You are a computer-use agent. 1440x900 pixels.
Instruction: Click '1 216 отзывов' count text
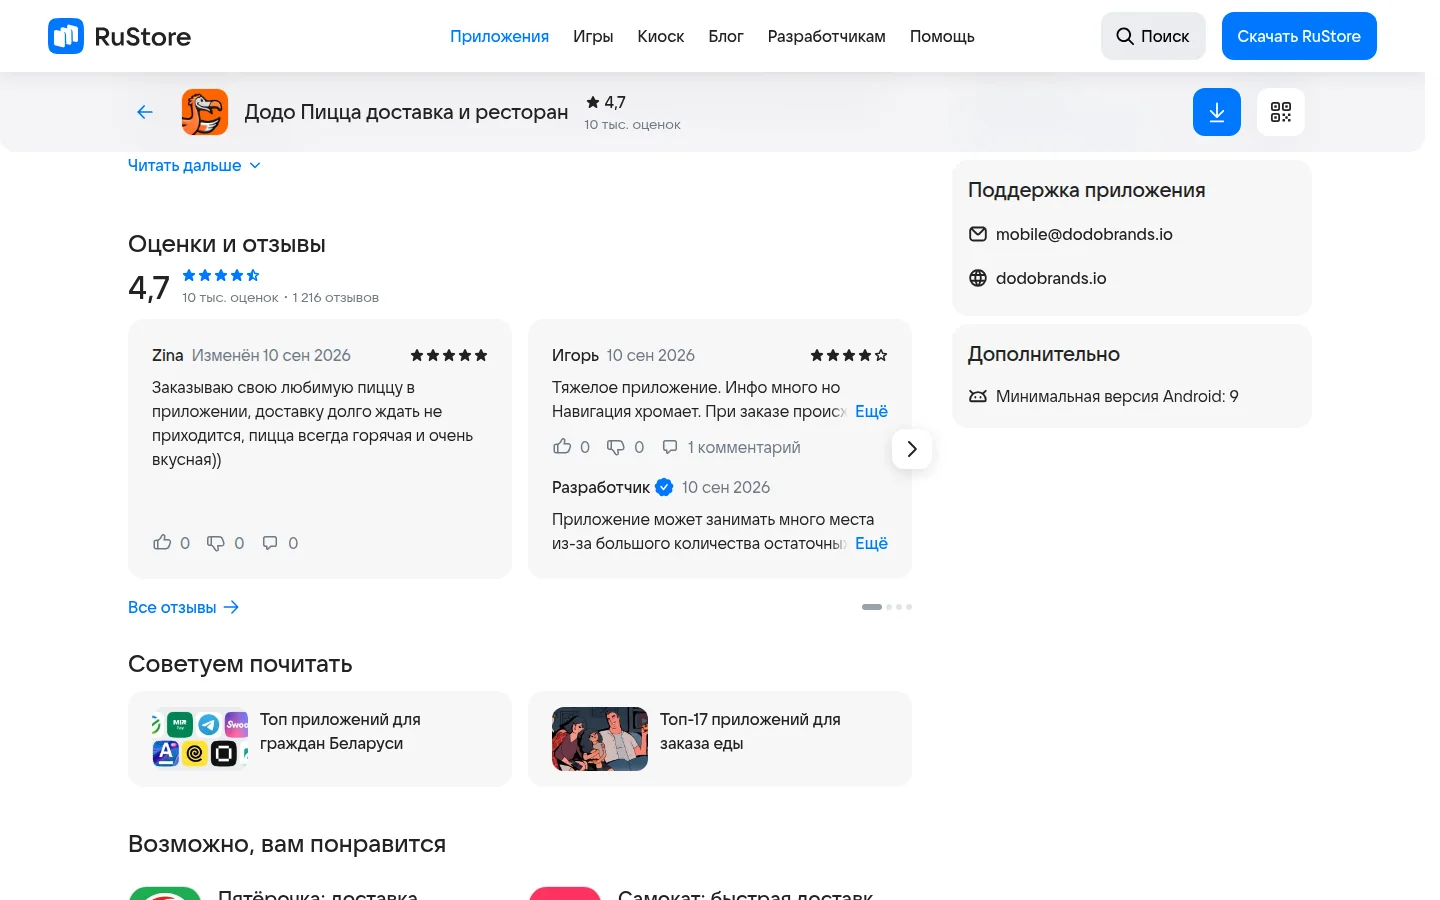[x=335, y=297]
